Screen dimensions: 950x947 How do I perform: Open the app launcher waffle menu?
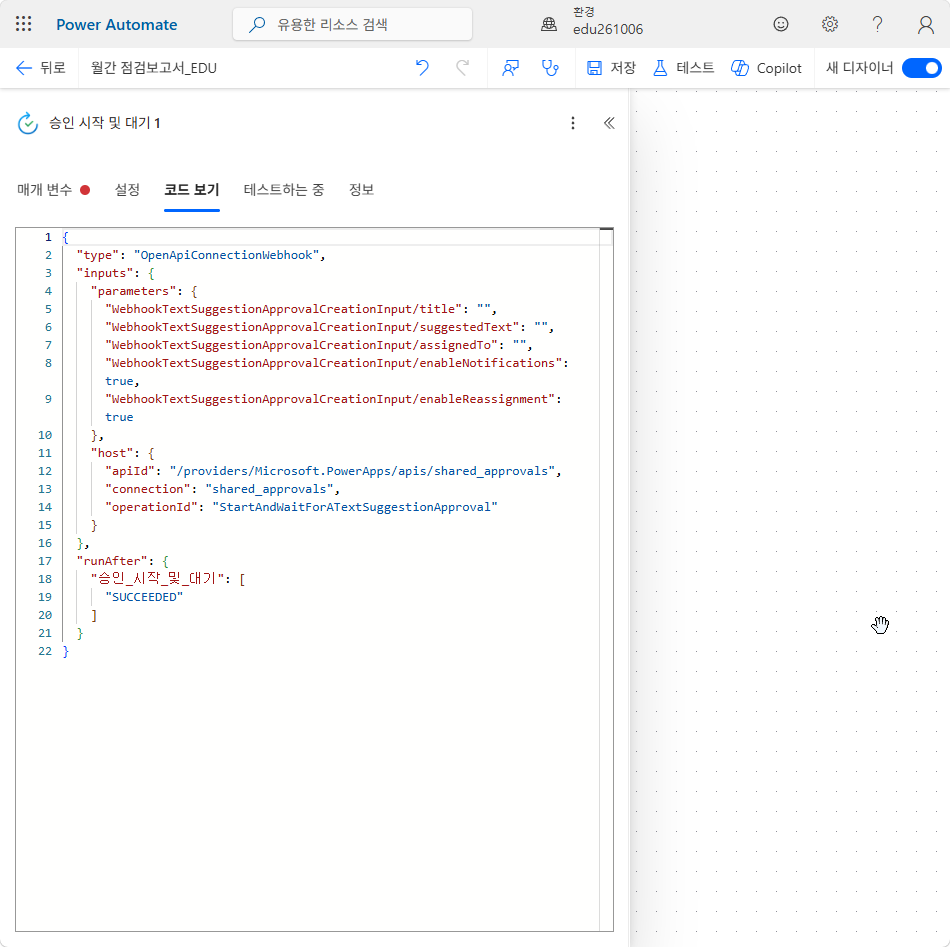coord(24,24)
